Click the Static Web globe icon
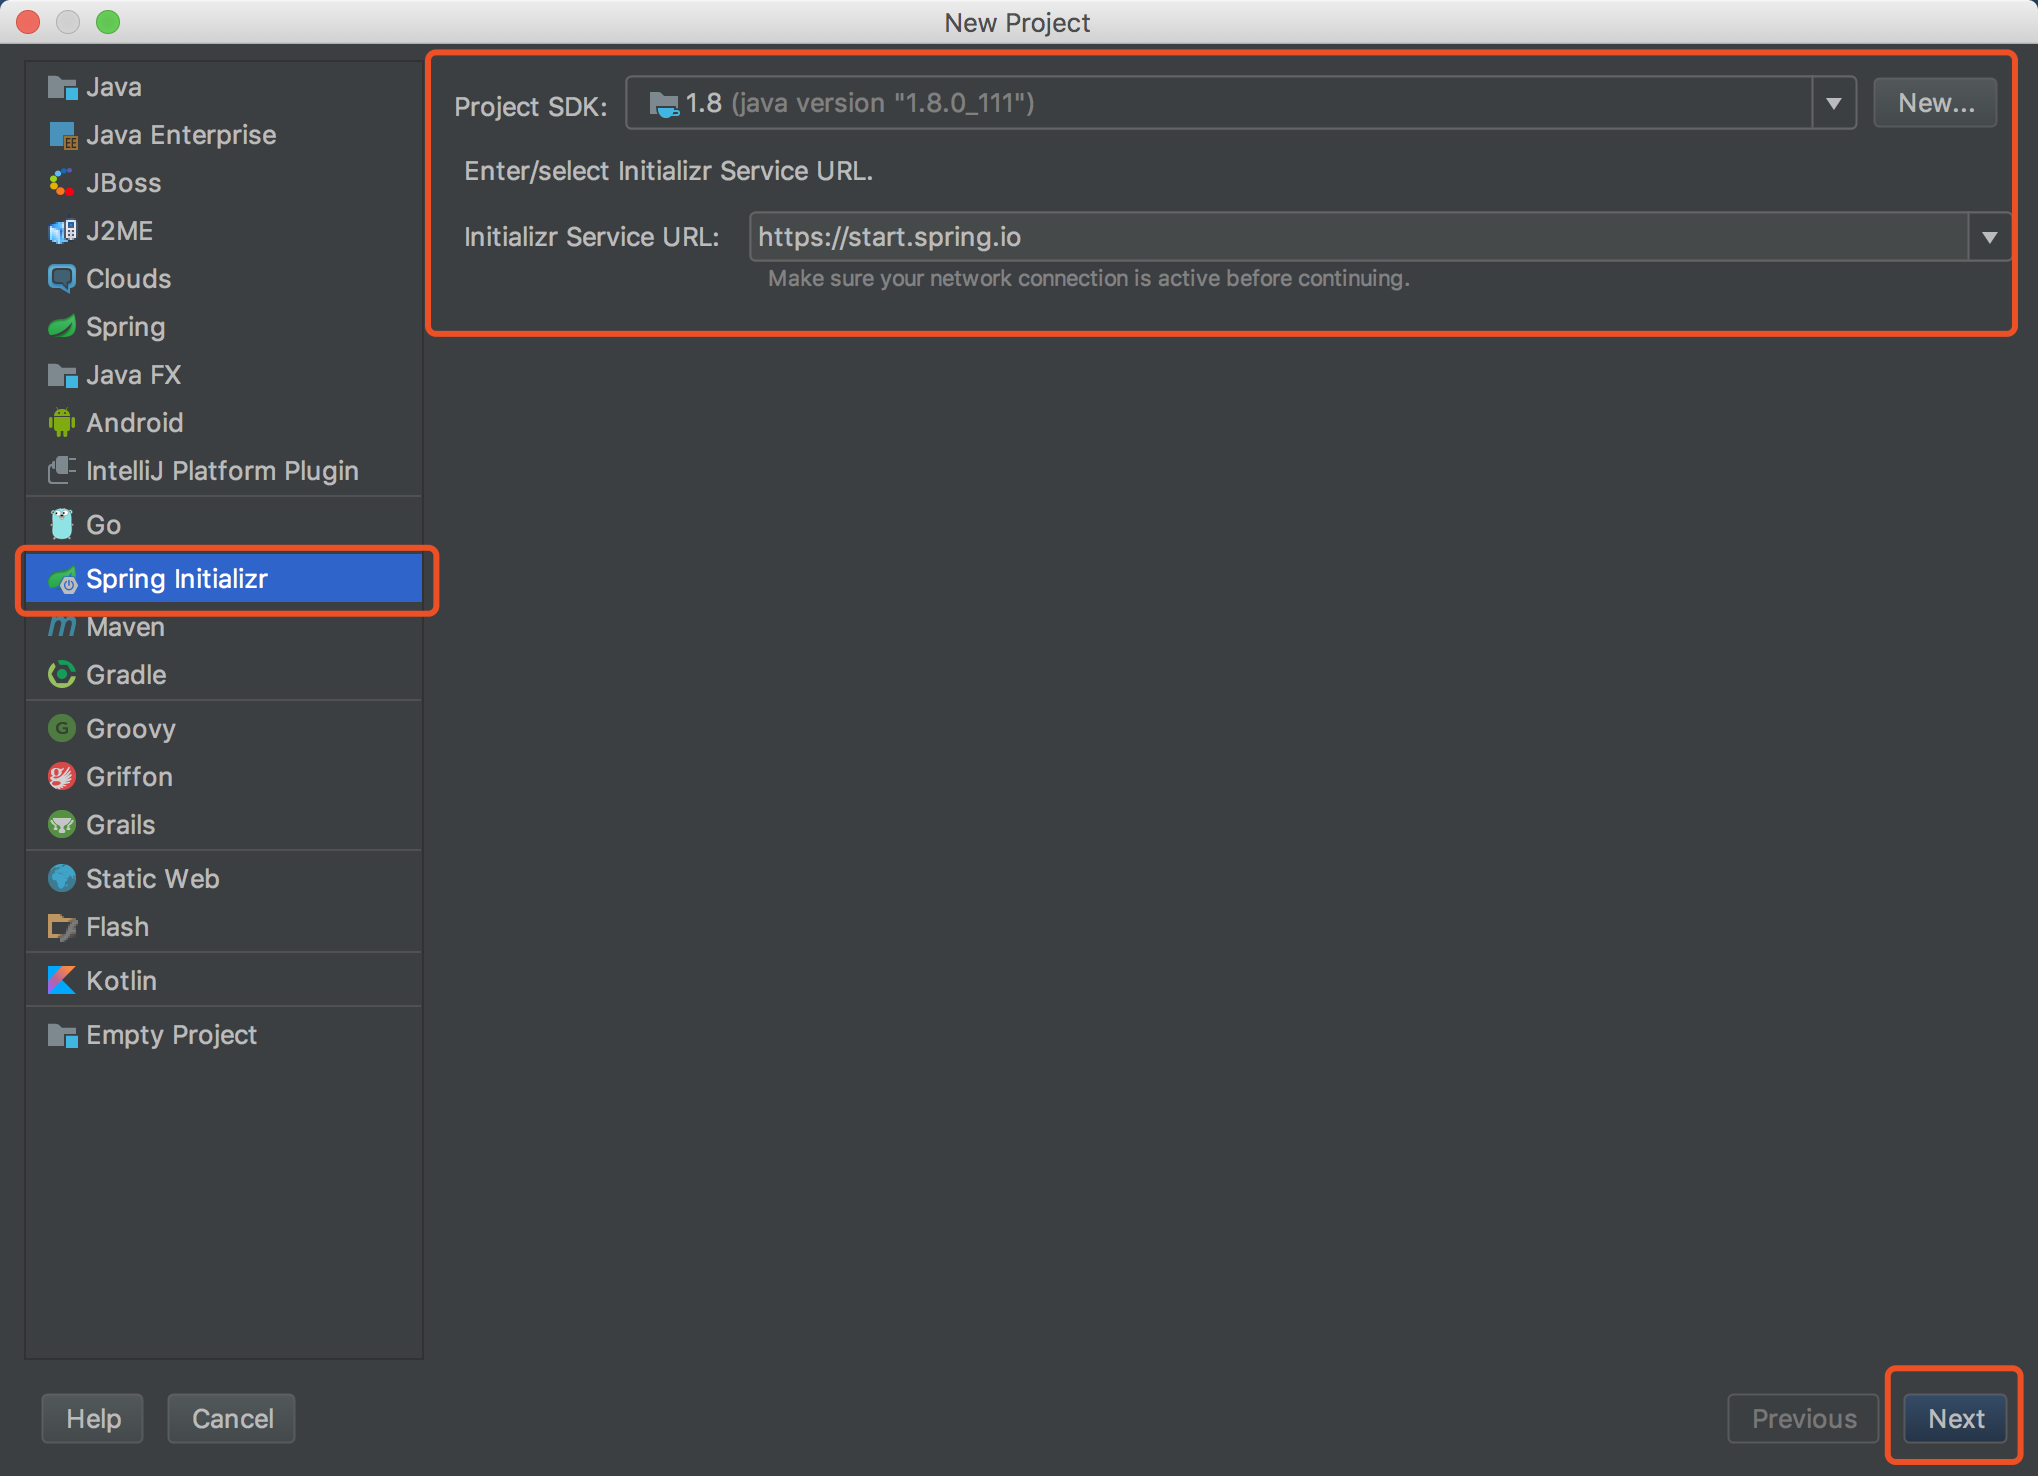This screenshot has height=1476, width=2038. click(x=62, y=879)
